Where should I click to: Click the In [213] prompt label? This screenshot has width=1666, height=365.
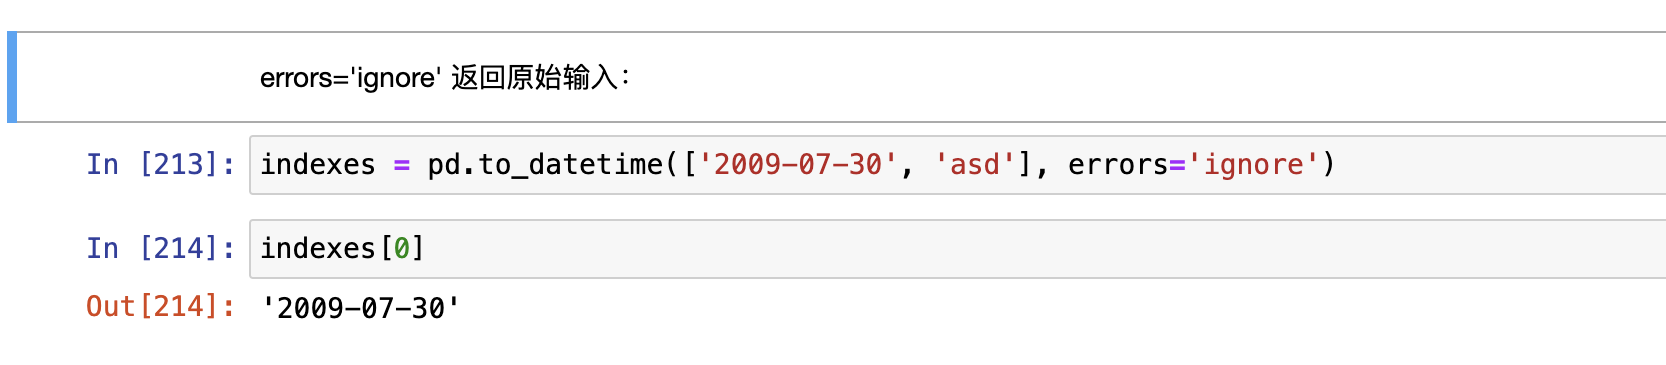160,164
